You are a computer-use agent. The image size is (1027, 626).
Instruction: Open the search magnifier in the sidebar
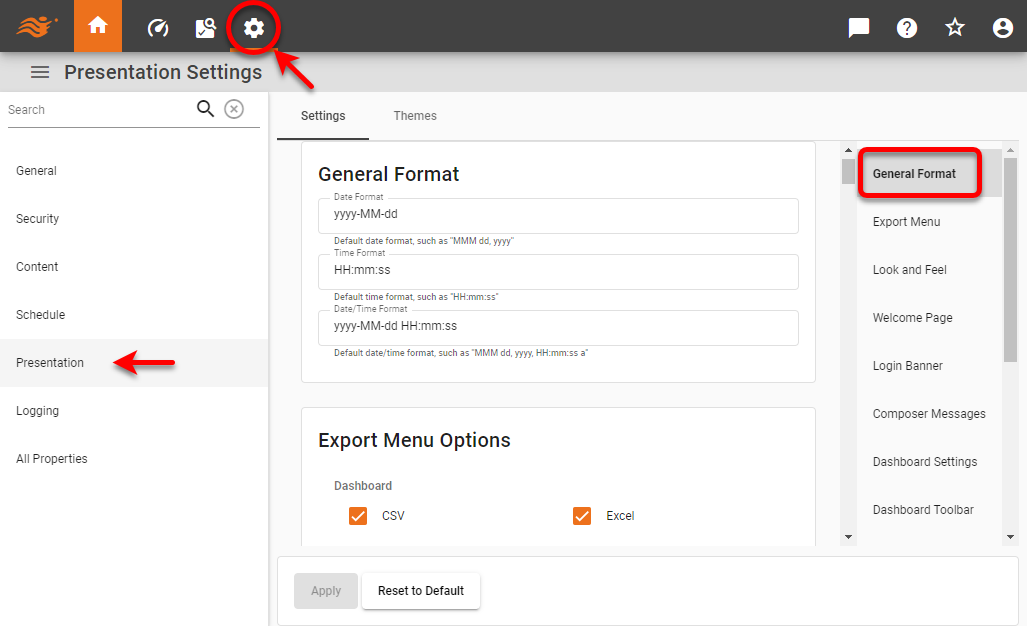[x=205, y=108]
